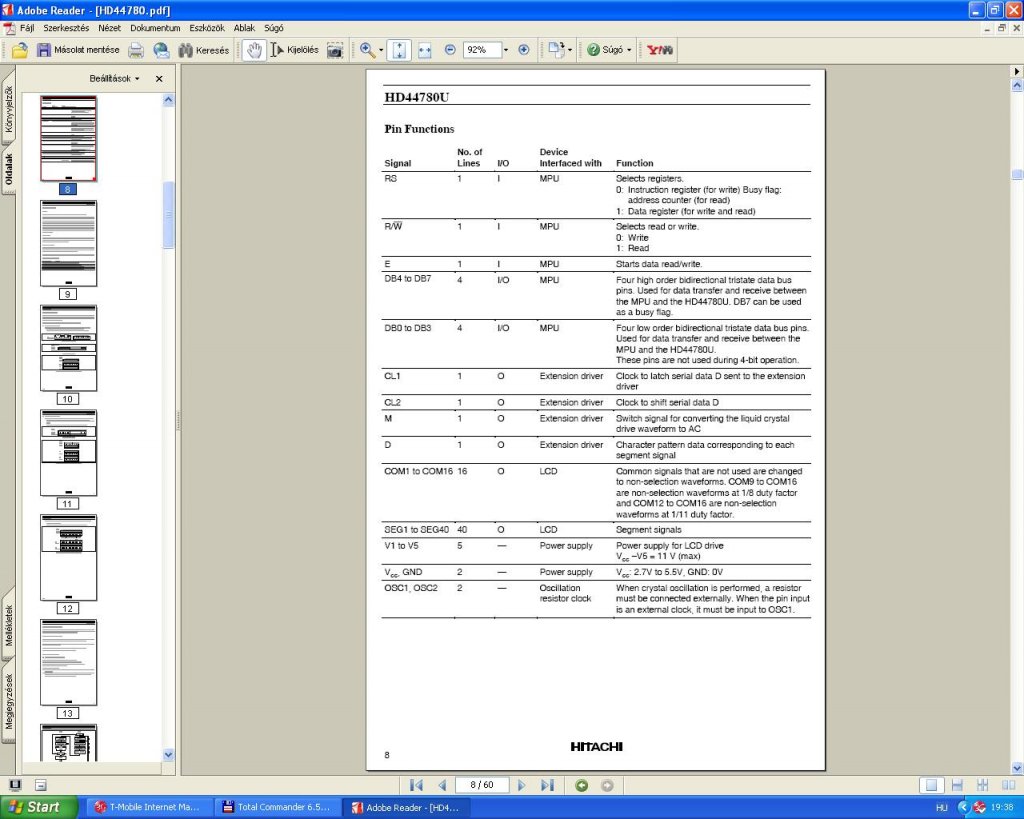
Task: Select page 9 thumbnail
Action: click(69, 243)
